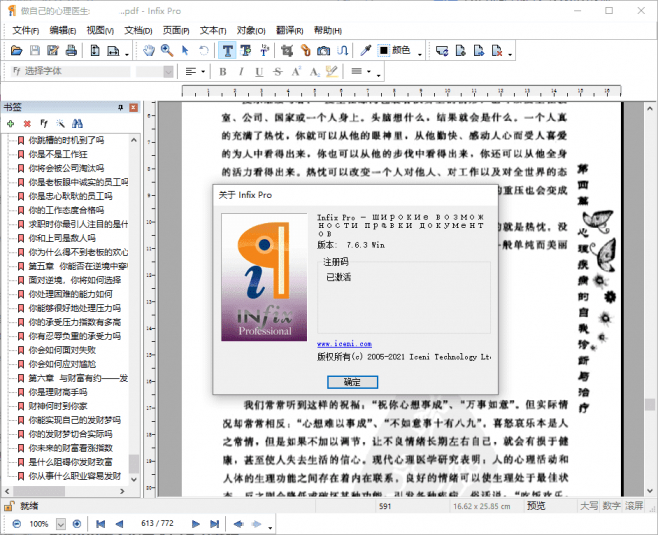Add a new bookmark with green plus
This screenshot has height=535, width=658.
pos(10,123)
